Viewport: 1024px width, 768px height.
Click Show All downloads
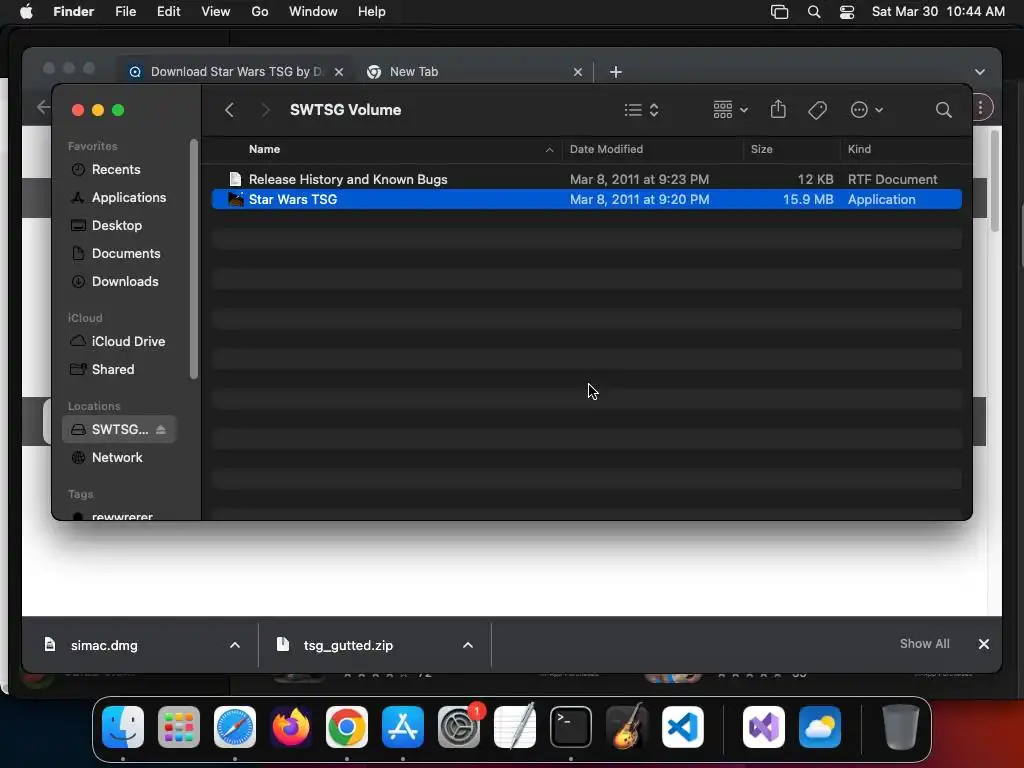[924, 644]
